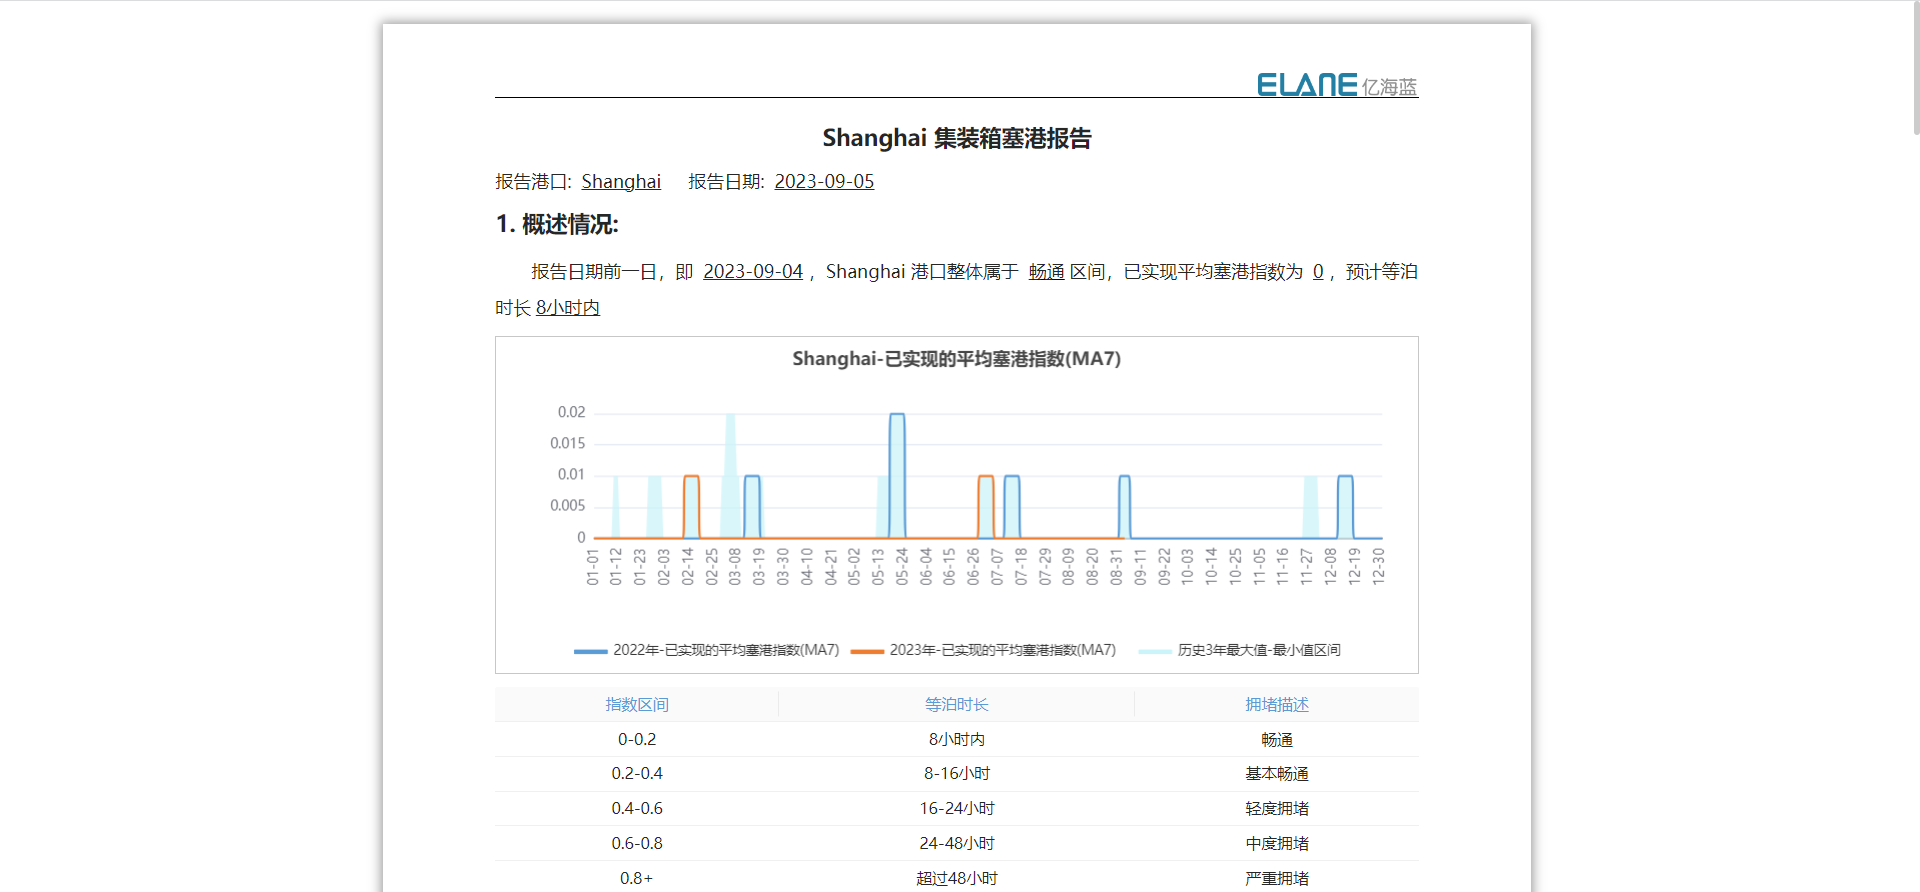
Task: Click the 05-24 x-axis date label
Action: pos(901,566)
